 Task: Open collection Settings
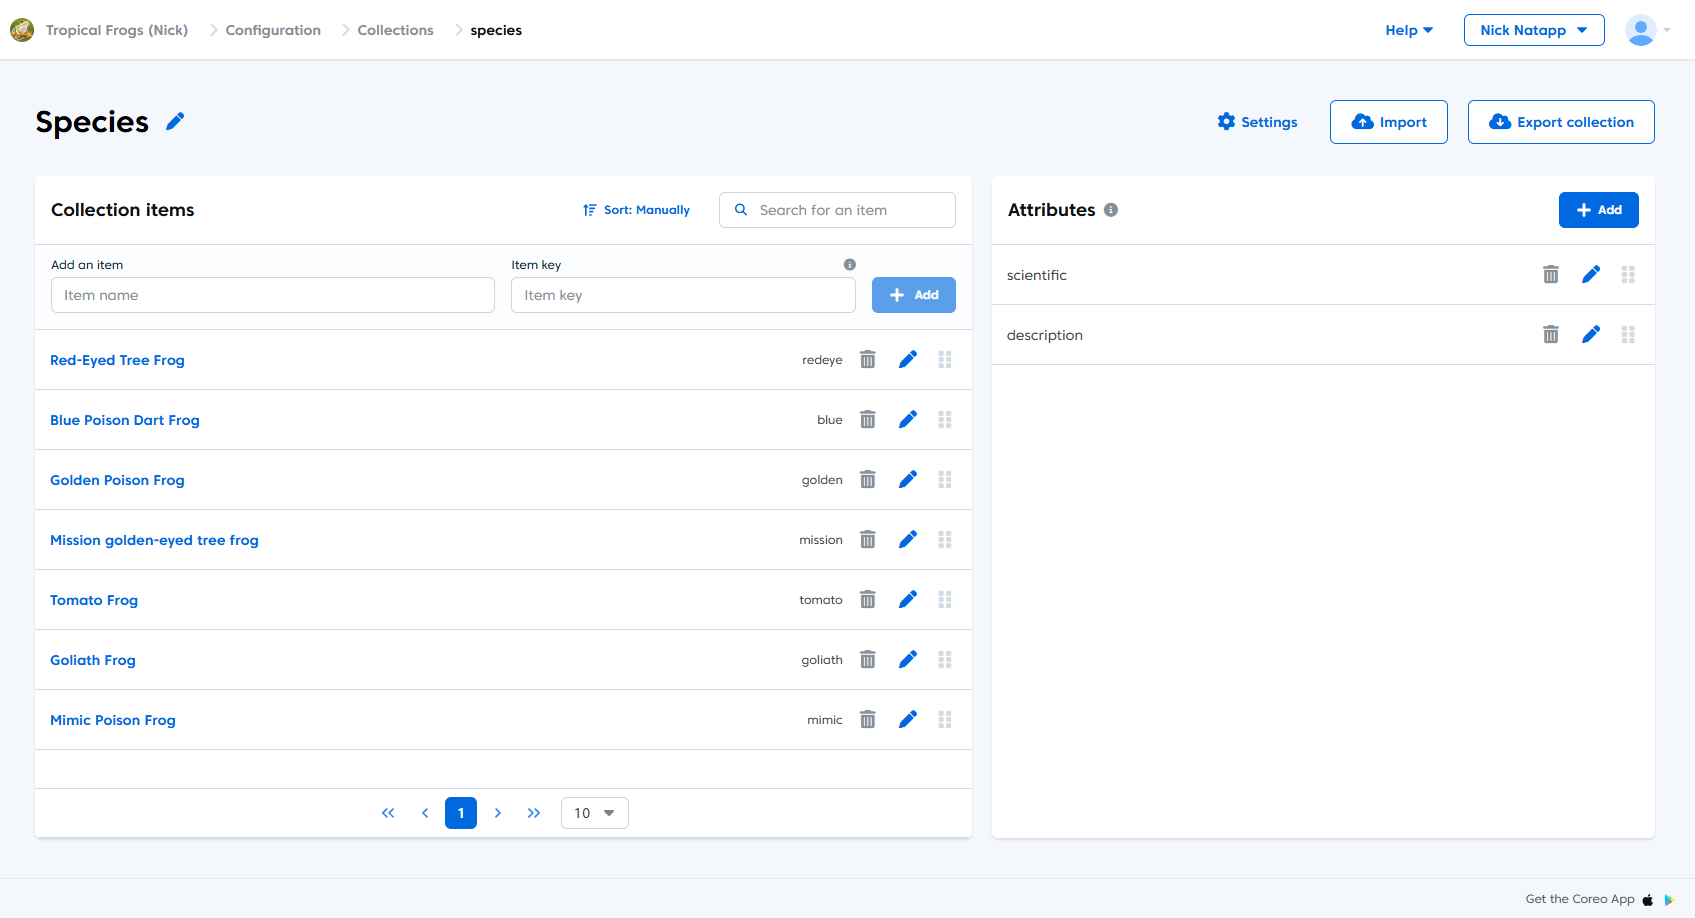point(1257,122)
